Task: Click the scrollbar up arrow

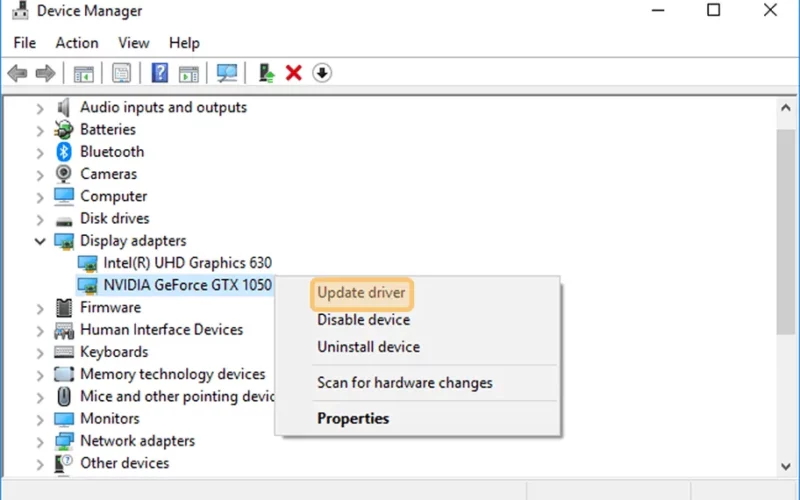Action: (x=786, y=108)
